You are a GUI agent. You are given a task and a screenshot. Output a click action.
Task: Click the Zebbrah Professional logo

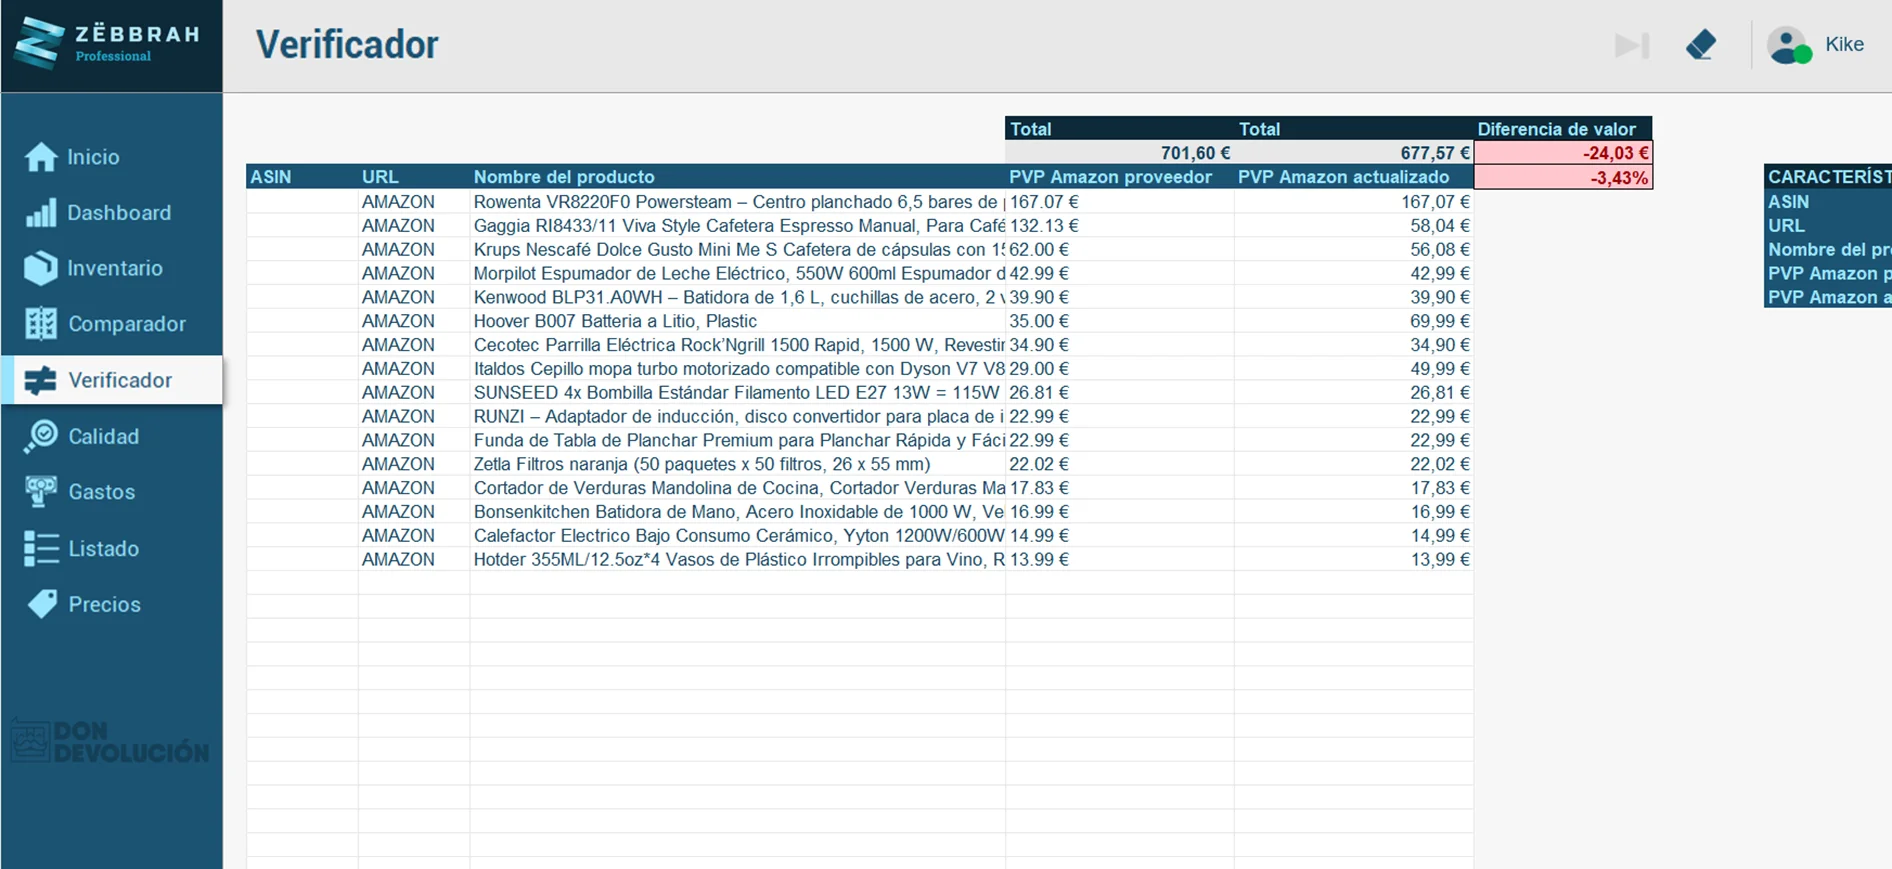coord(108,44)
